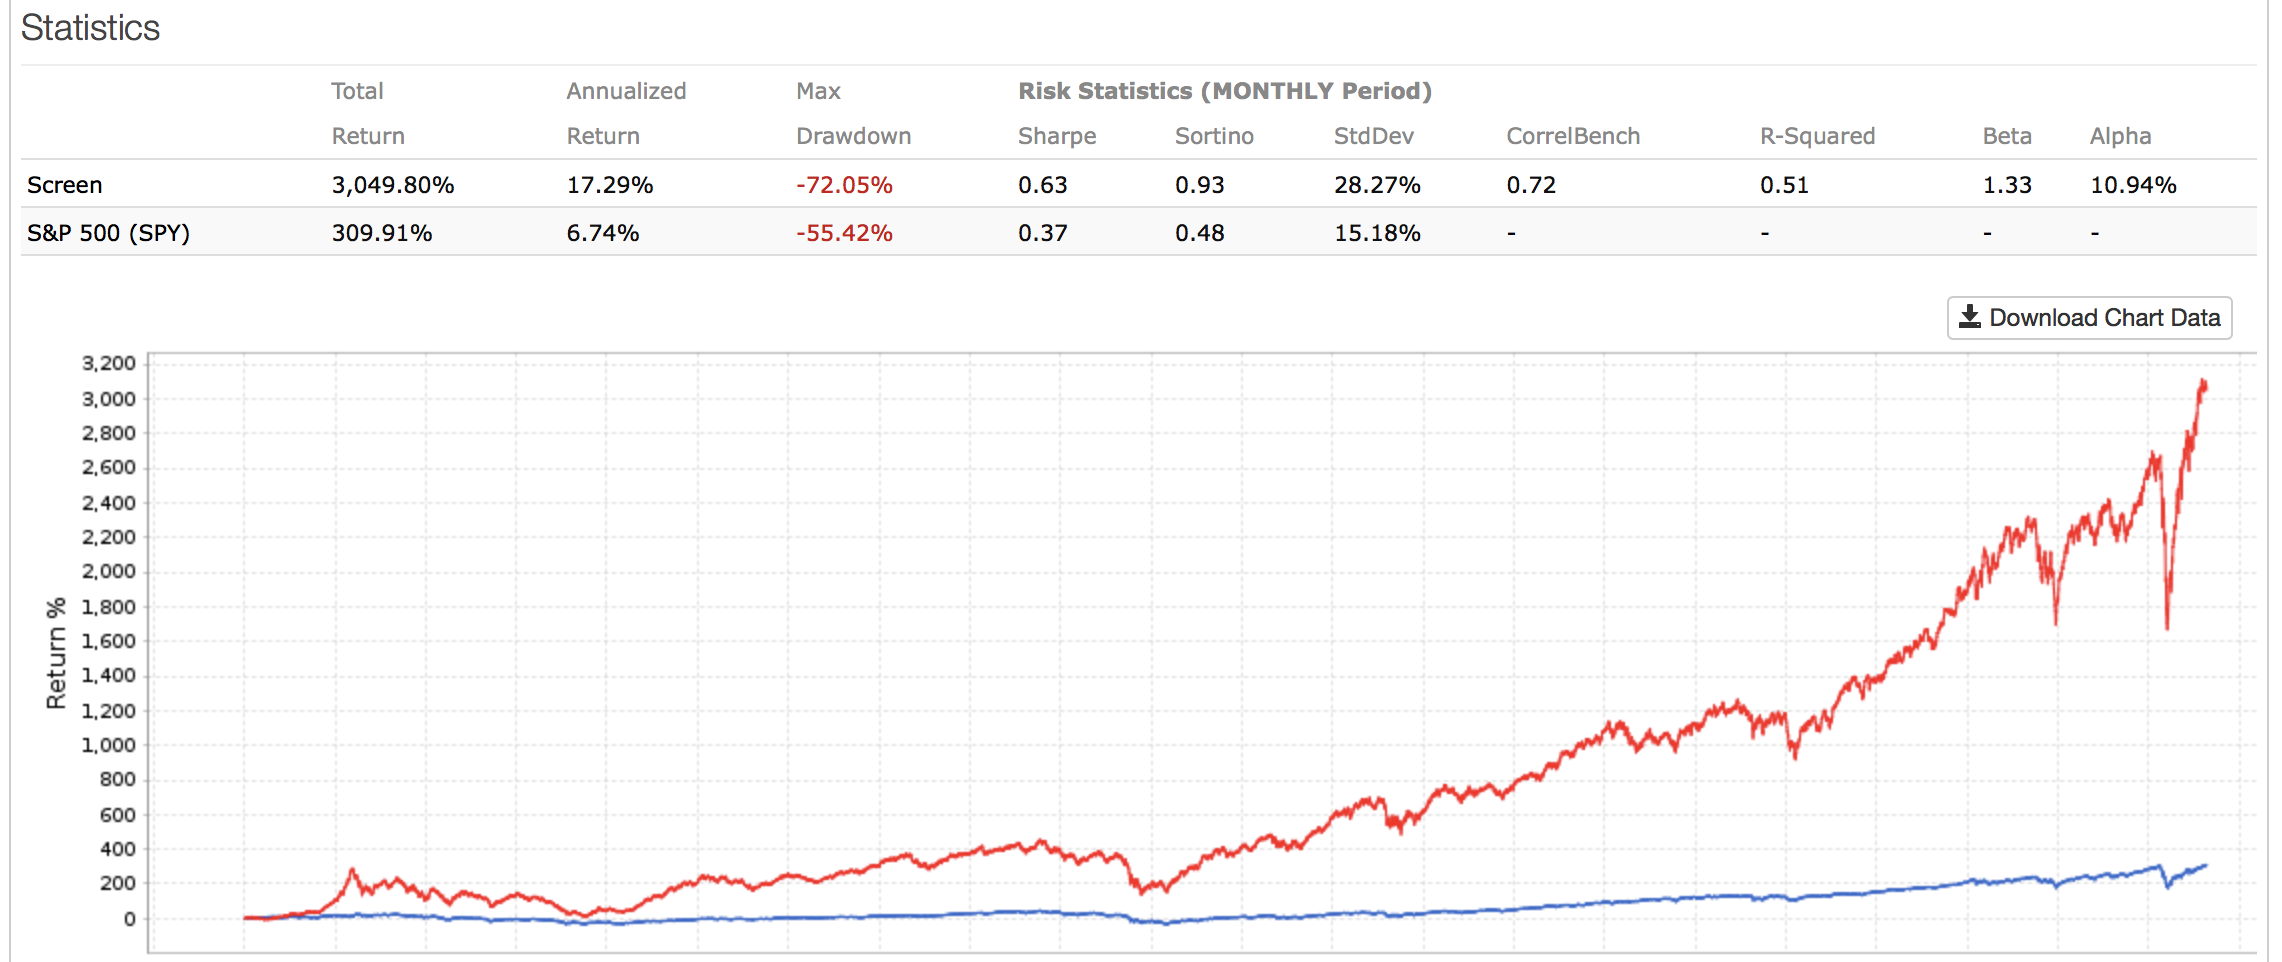Viewport: 2282px width, 962px height.
Task: Click the Sharpe column header
Action: (1056, 136)
